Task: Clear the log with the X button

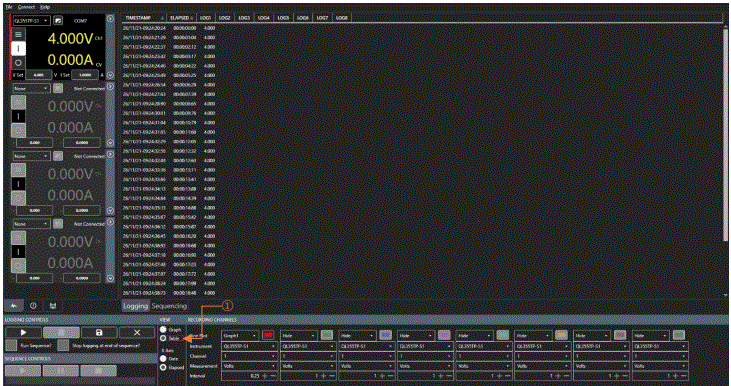Action: click(x=137, y=332)
